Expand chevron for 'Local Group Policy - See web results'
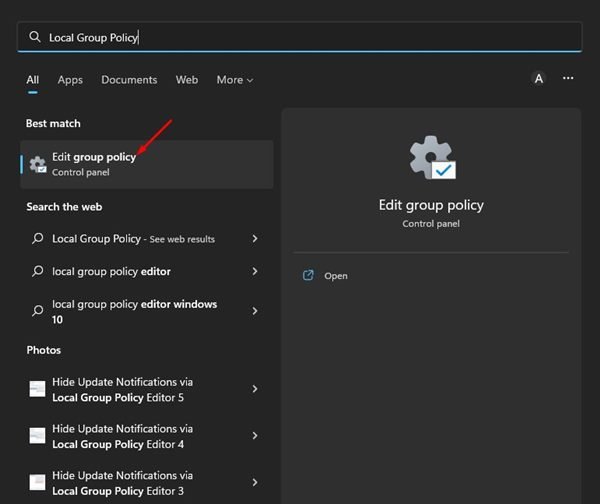This screenshot has width=600, height=504. pyautogui.click(x=255, y=239)
